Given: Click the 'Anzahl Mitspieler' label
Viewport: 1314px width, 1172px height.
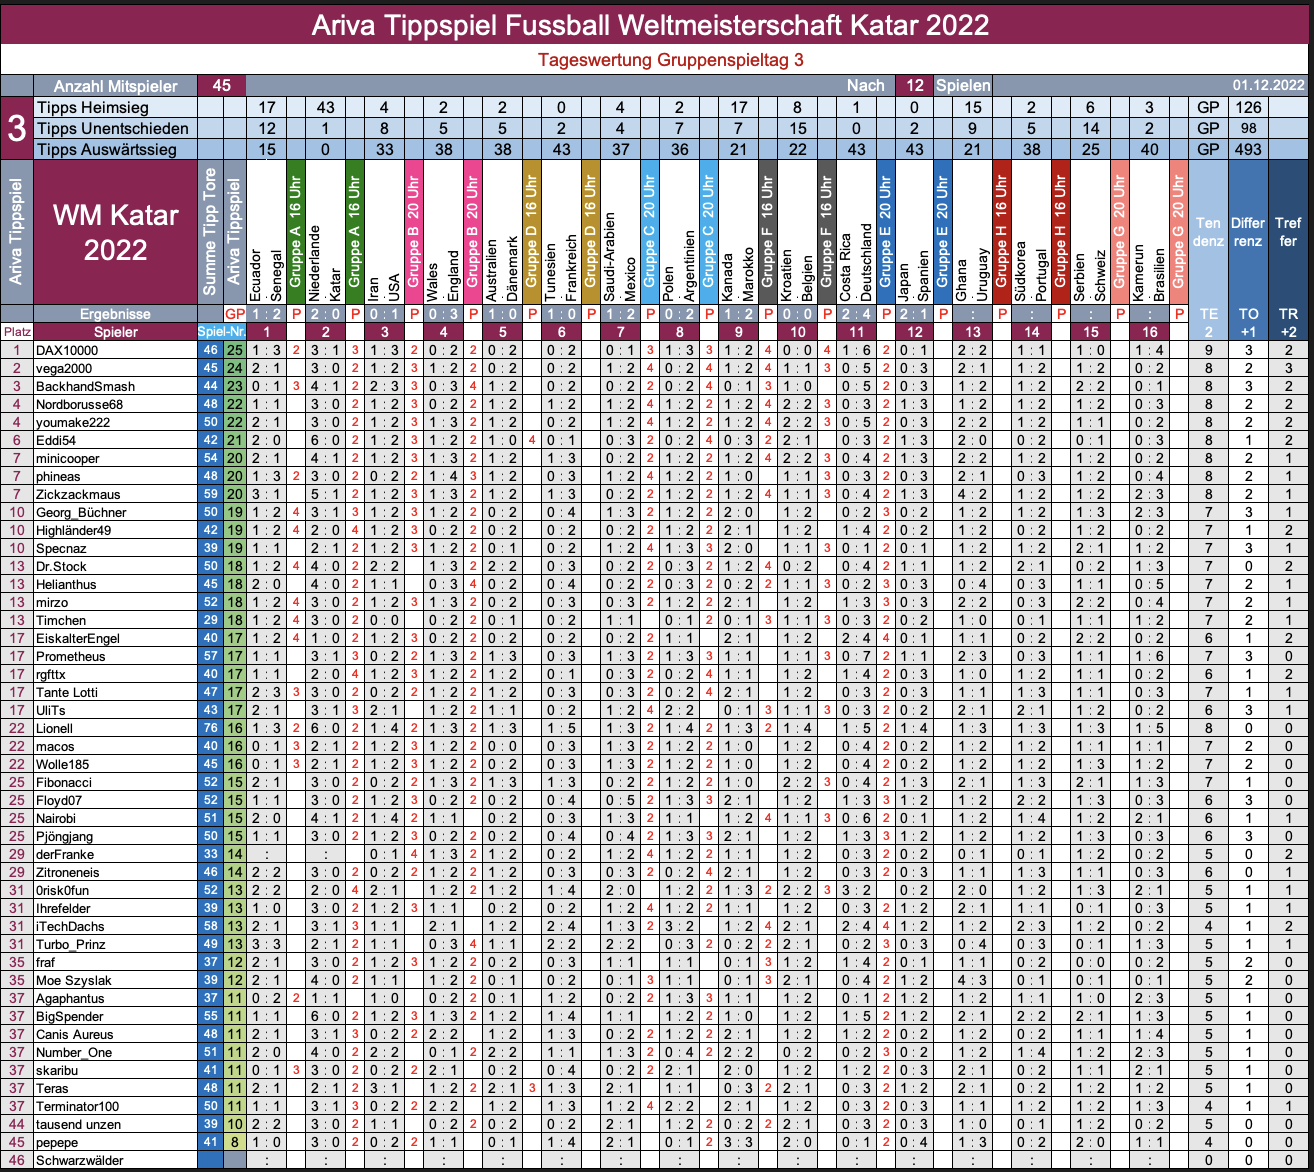Looking at the screenshot, I should click(115, 86).
